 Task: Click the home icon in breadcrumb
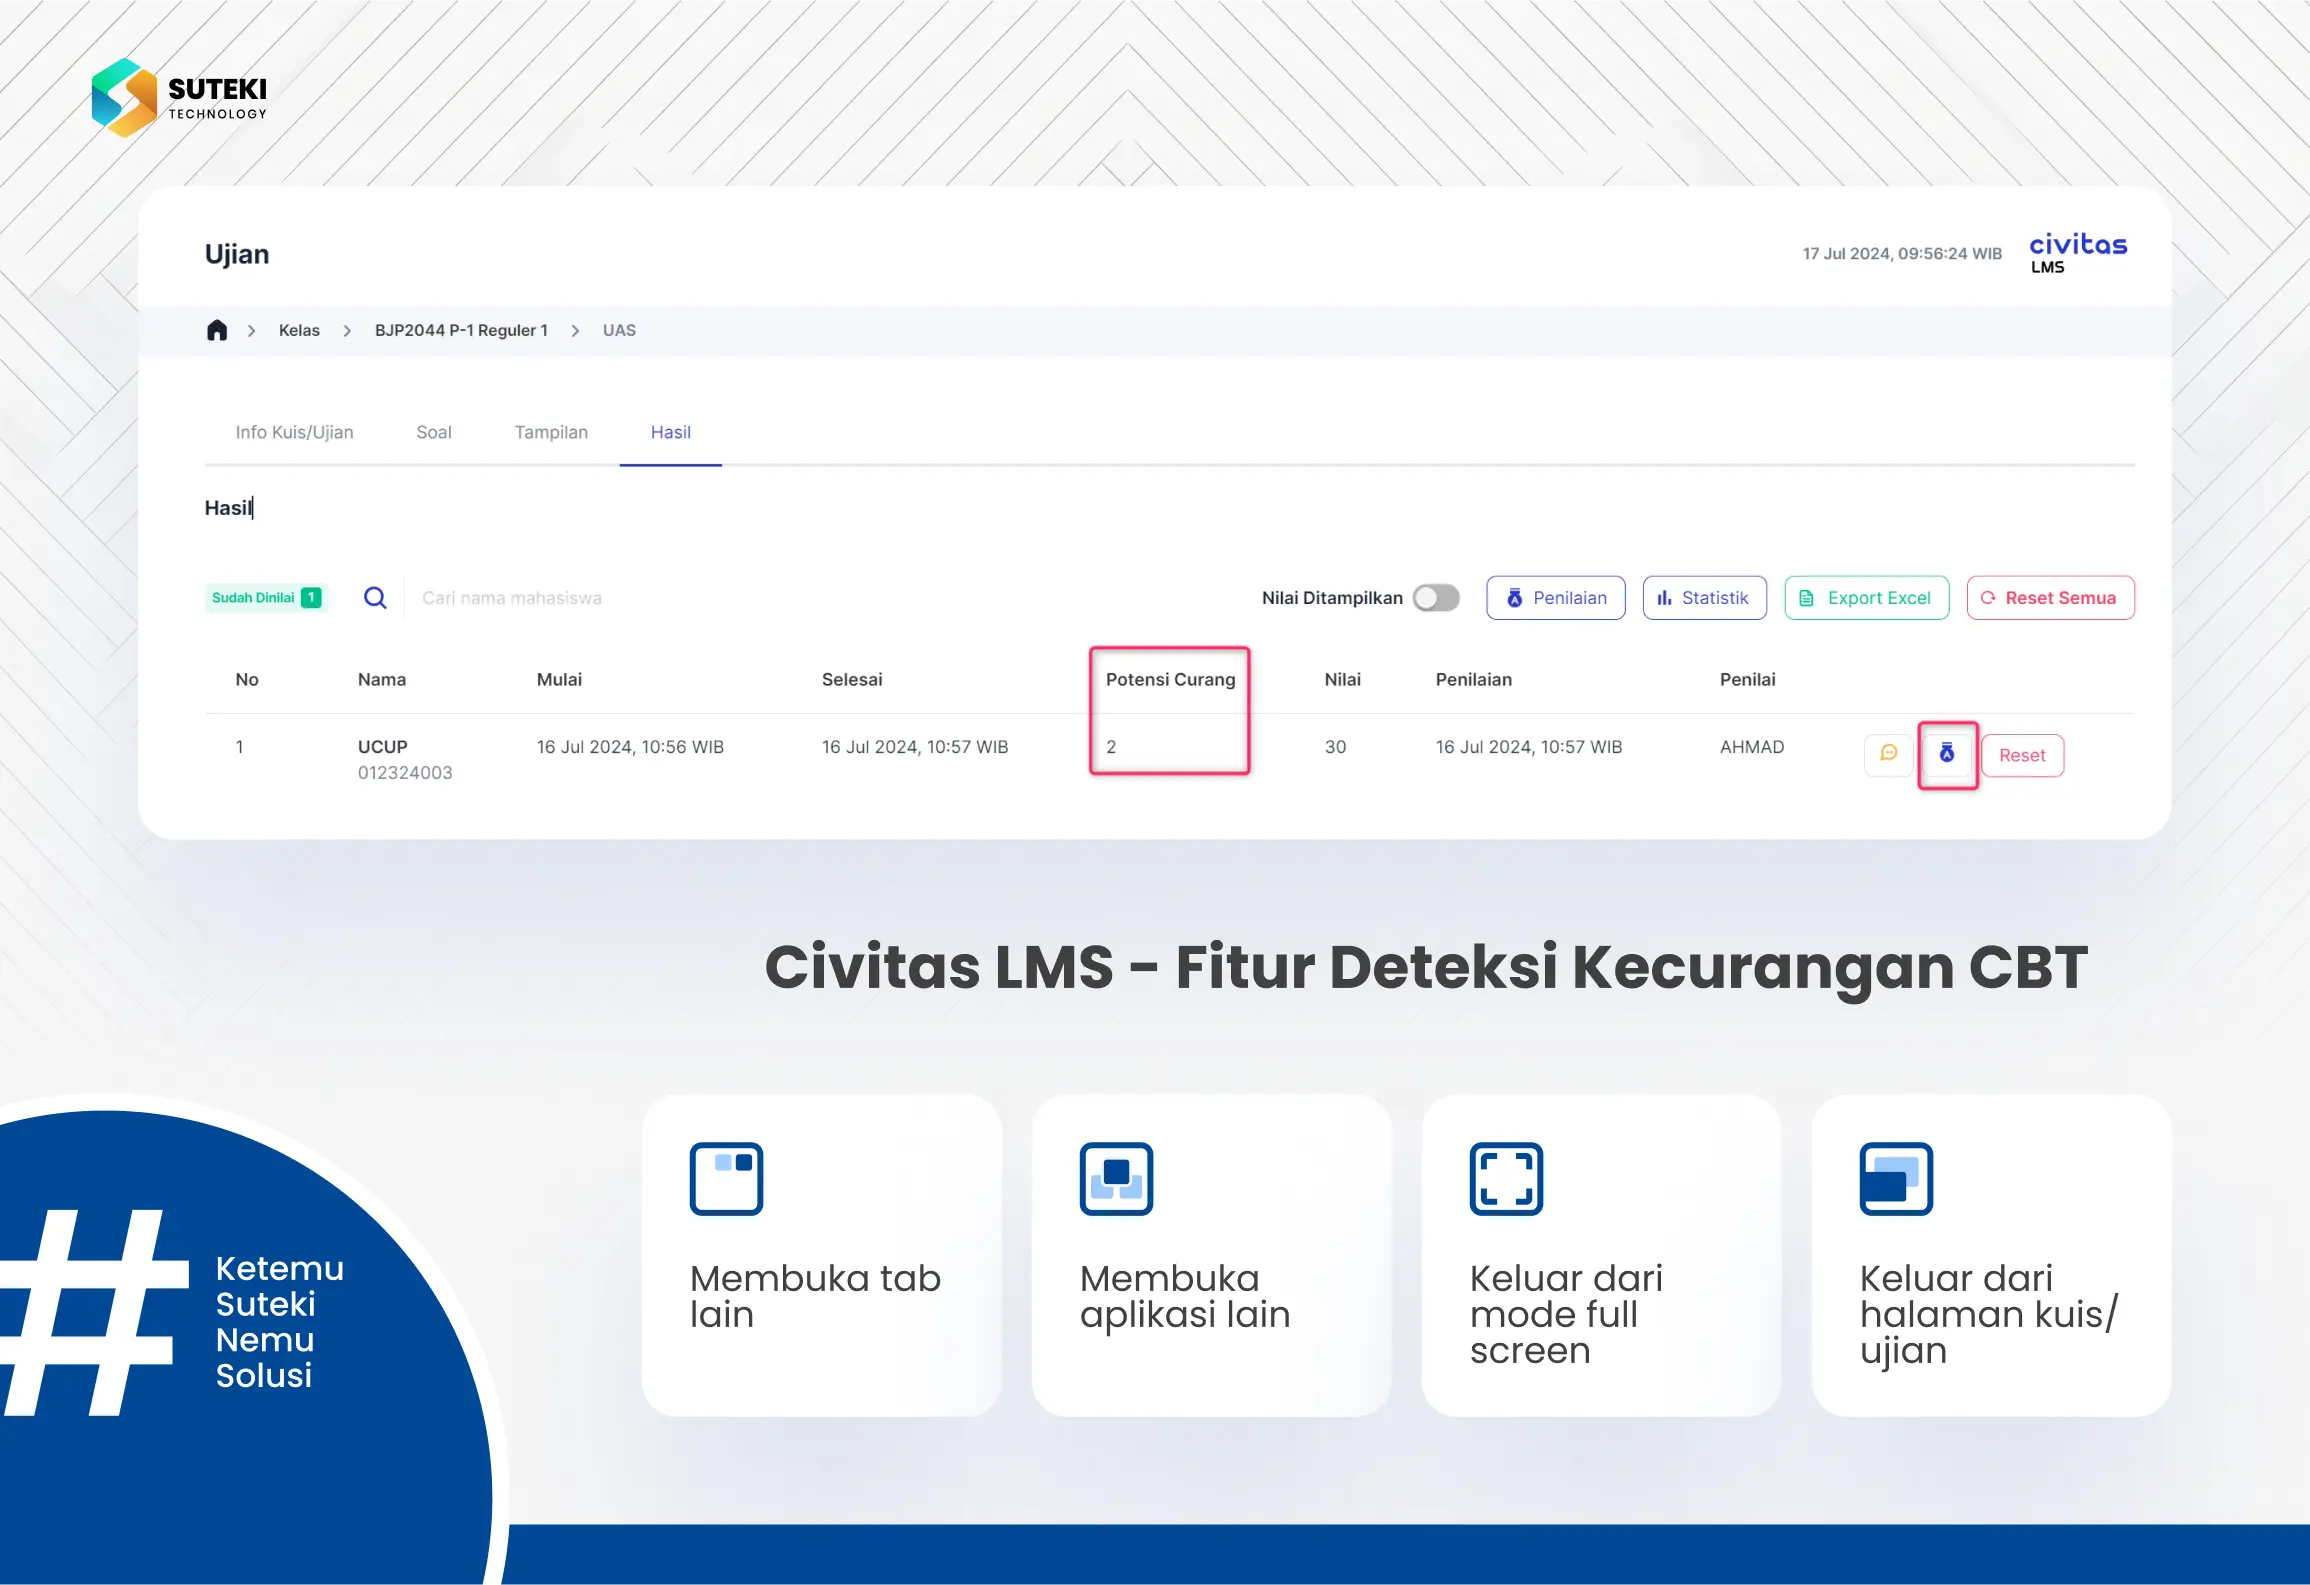217,330
